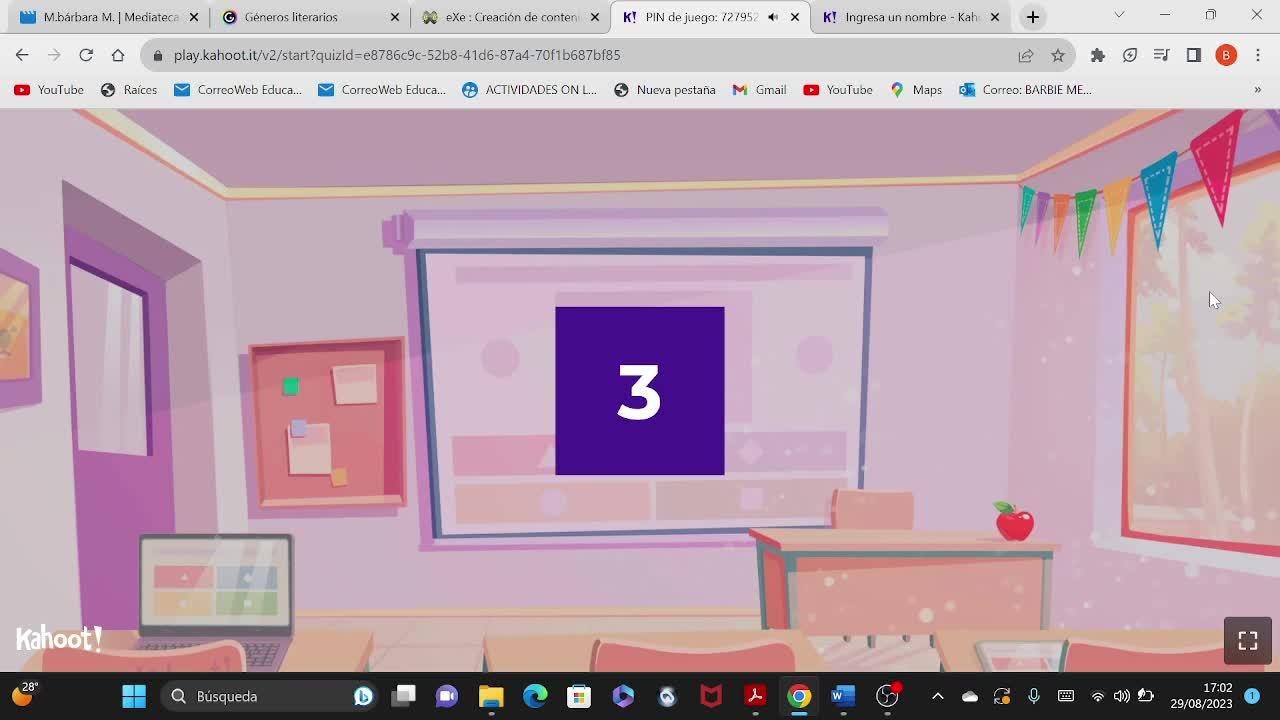Open File Explorer from the taskbar
Viewport: 1280px width, 720px height.
point(491,696)
